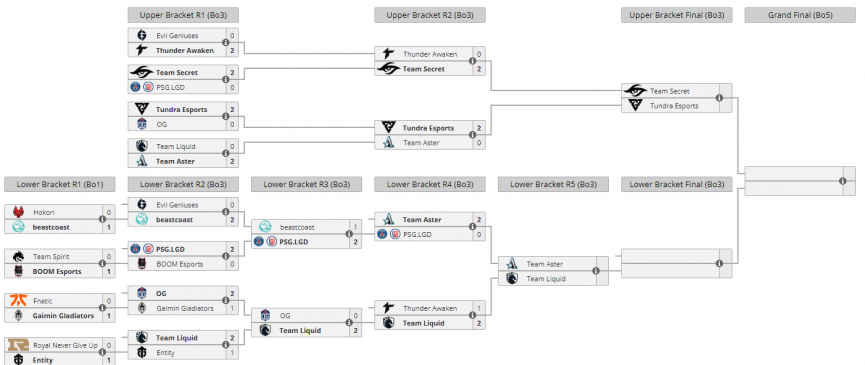Click Team Liquid in Lower Bracket R5

tap(547, 279)
